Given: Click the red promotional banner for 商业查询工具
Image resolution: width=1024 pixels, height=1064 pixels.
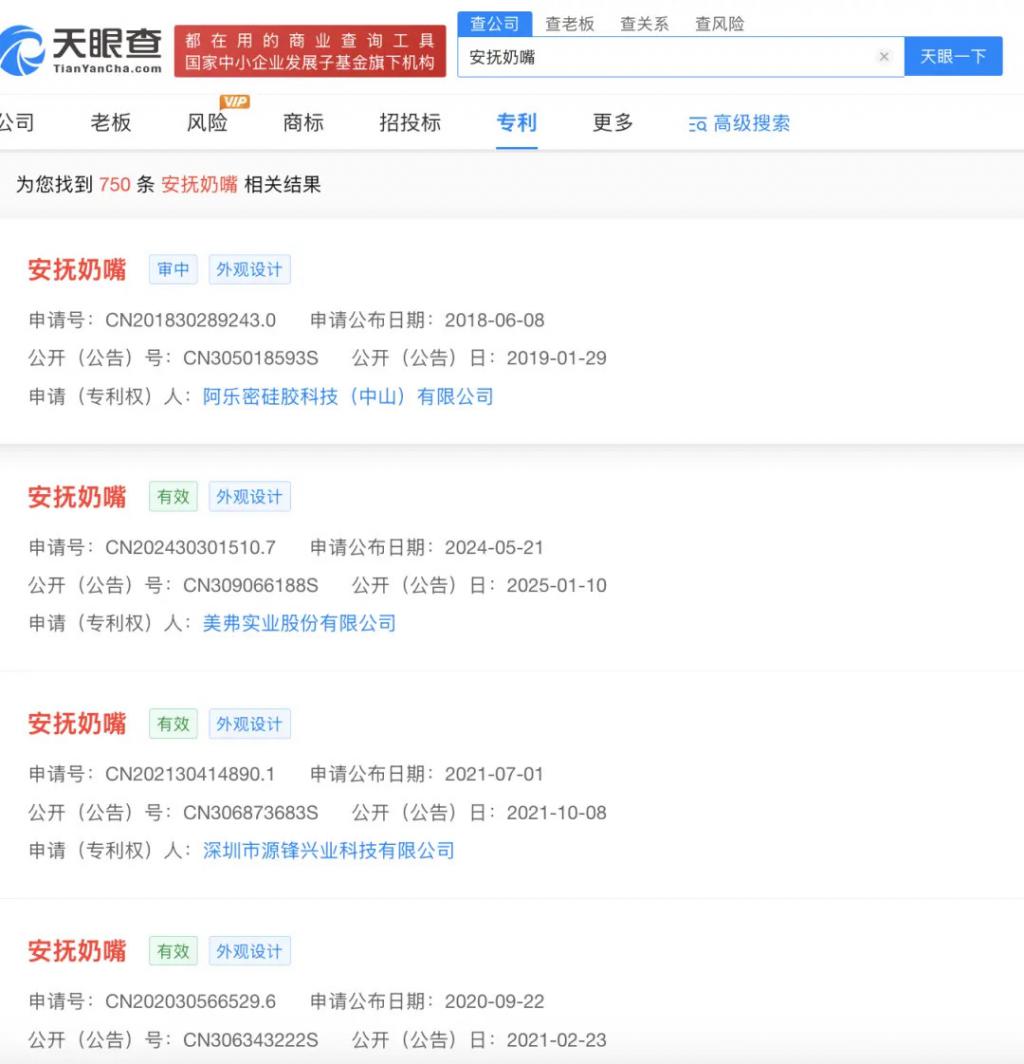Looking at the screenshot, I should [310, 52].
